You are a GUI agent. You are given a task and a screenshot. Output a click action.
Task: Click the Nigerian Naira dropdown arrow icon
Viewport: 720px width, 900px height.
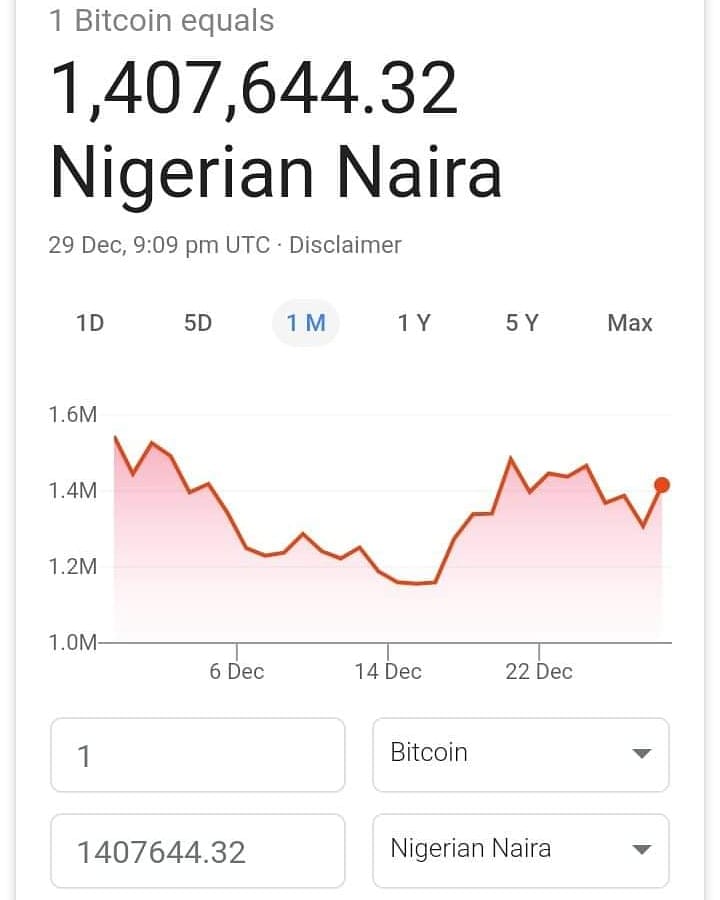pyautogui.click(x=641, y=849)
